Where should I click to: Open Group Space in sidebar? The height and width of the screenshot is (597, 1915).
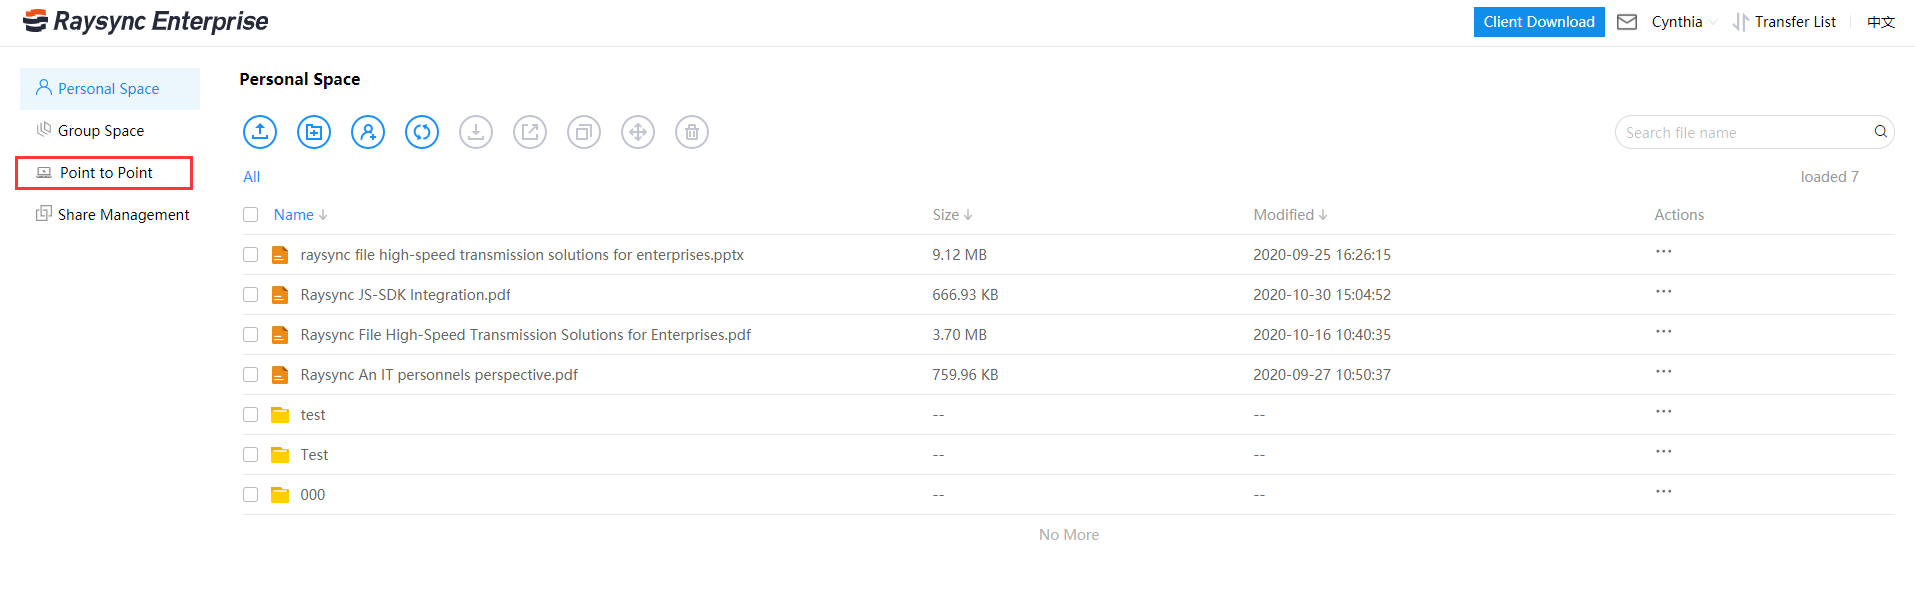point(110,131)
